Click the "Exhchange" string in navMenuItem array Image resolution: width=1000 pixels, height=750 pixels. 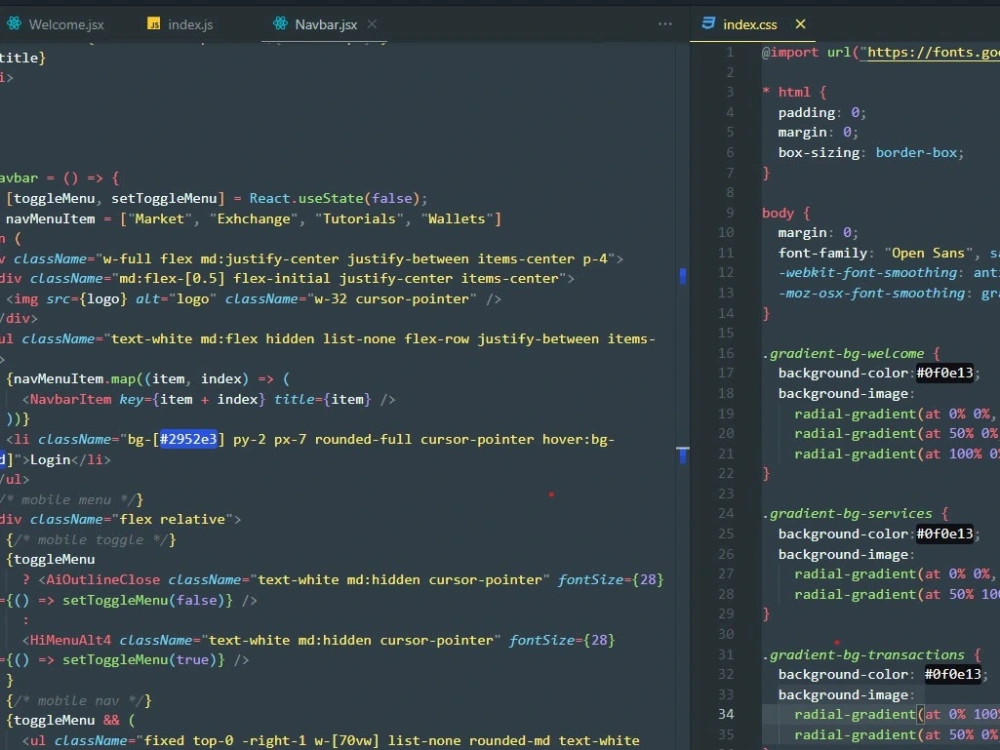(x=254, y=219)
